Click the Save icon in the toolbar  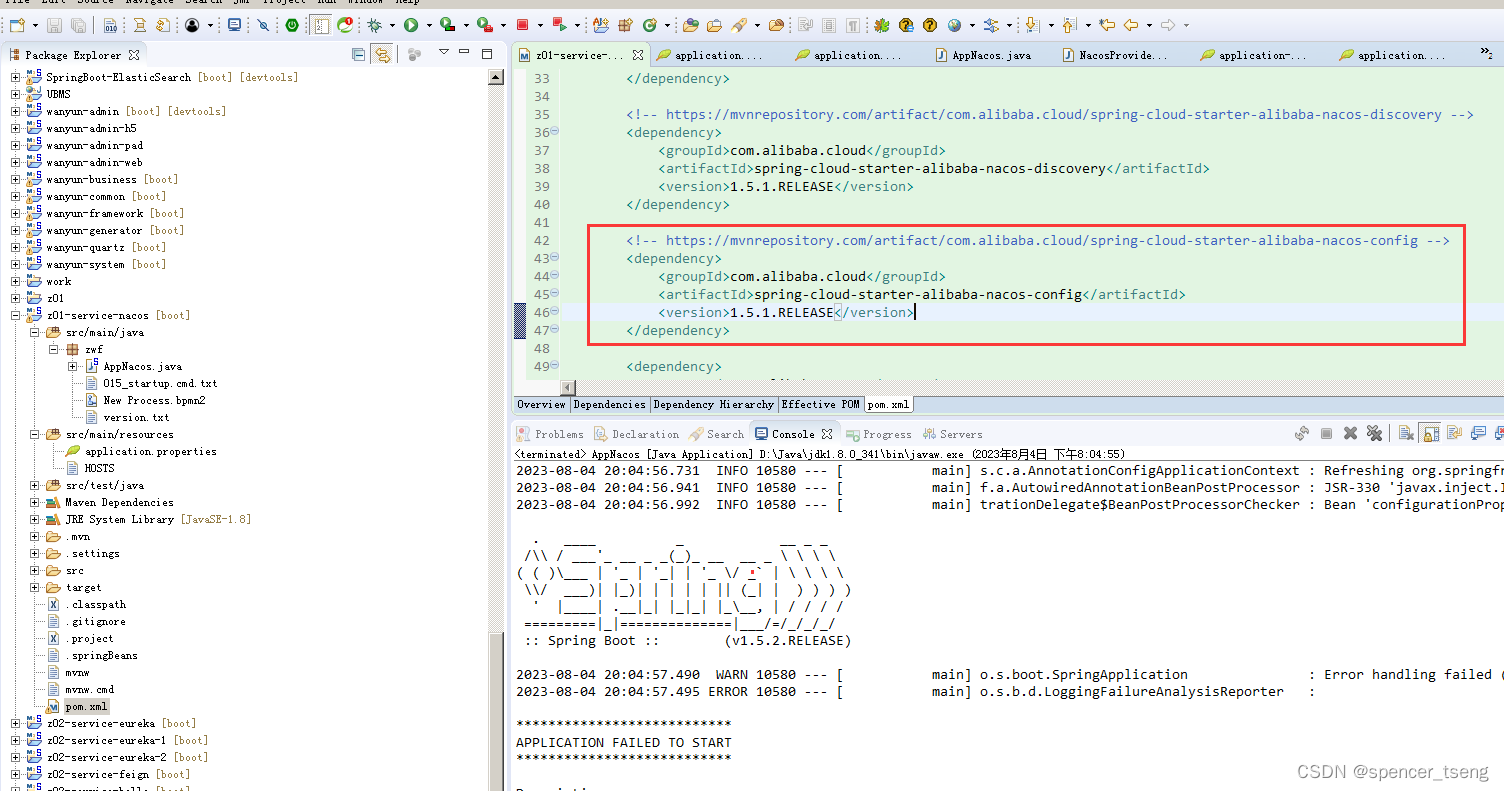(53, 24)
